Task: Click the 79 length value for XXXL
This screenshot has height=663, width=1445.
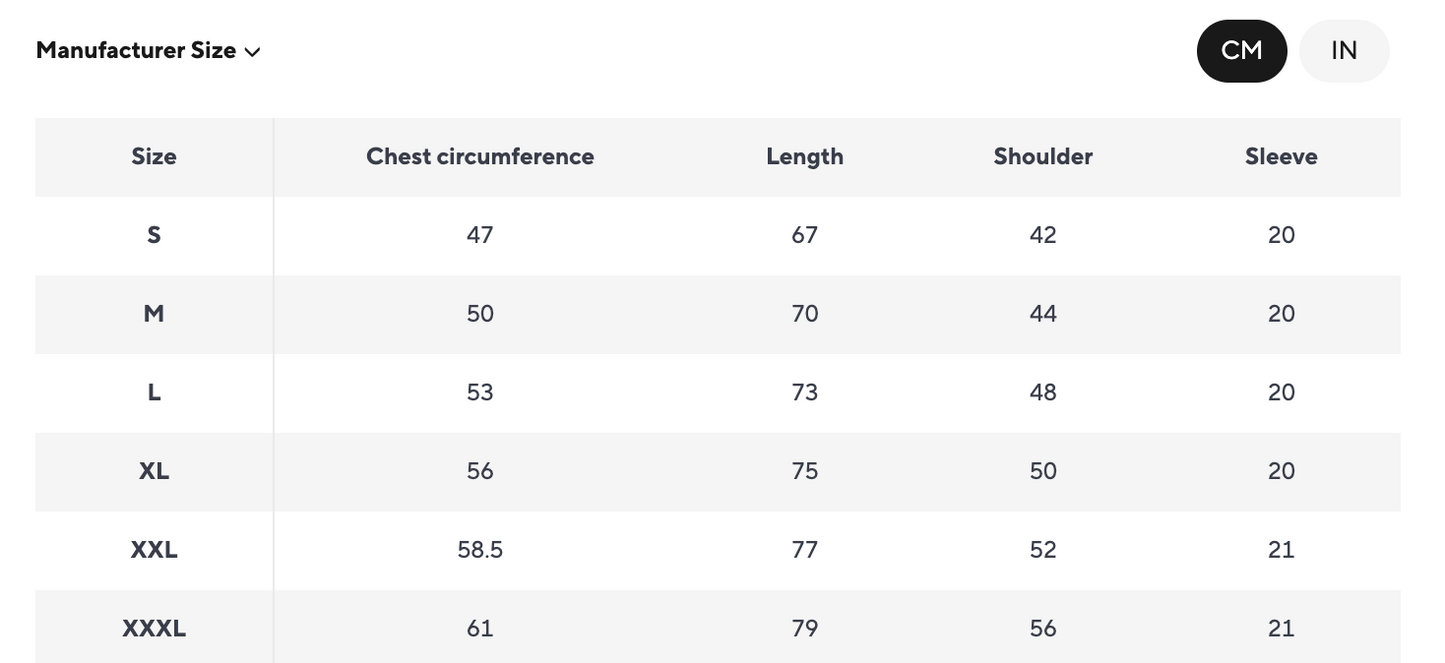Action: pos(804,629)
